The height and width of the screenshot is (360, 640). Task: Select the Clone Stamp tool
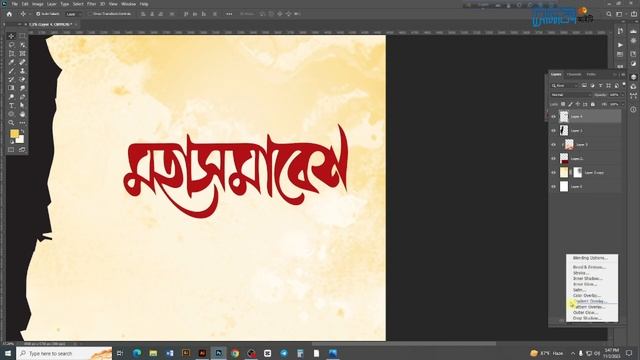click(x=22, y=71)
